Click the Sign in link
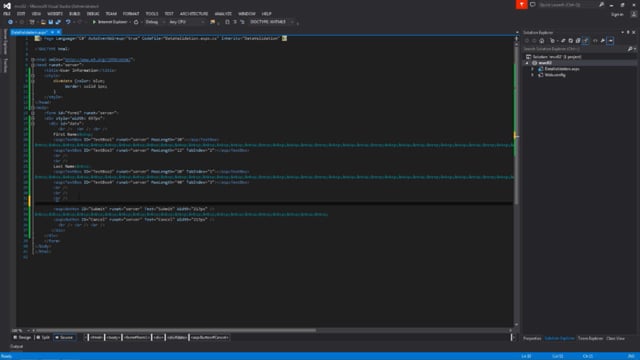 pos(617,14)
